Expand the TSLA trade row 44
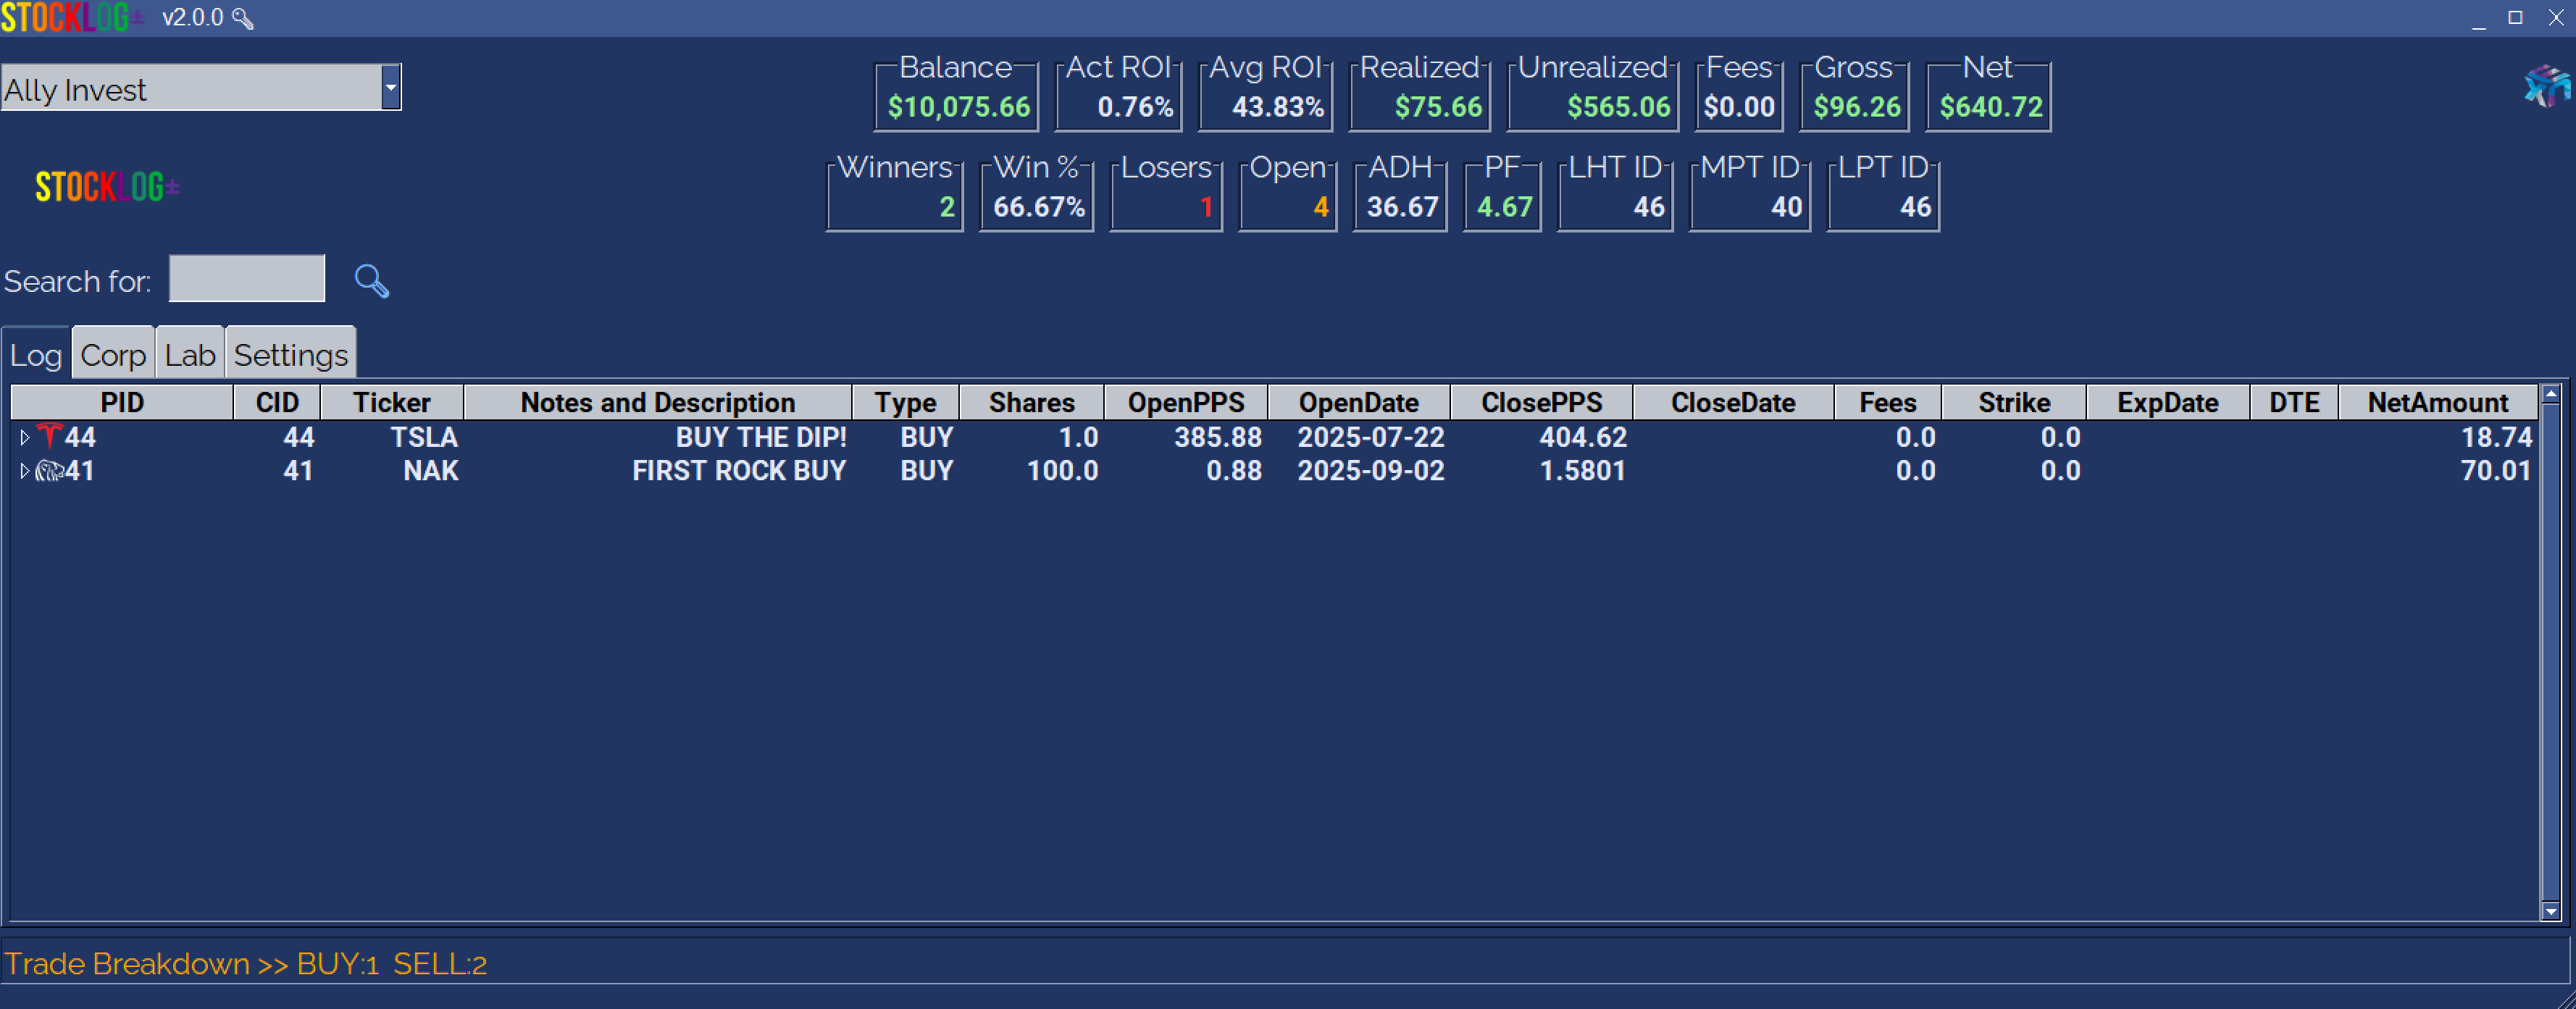Screen dimensions: 2576x1009 point(24,437)
